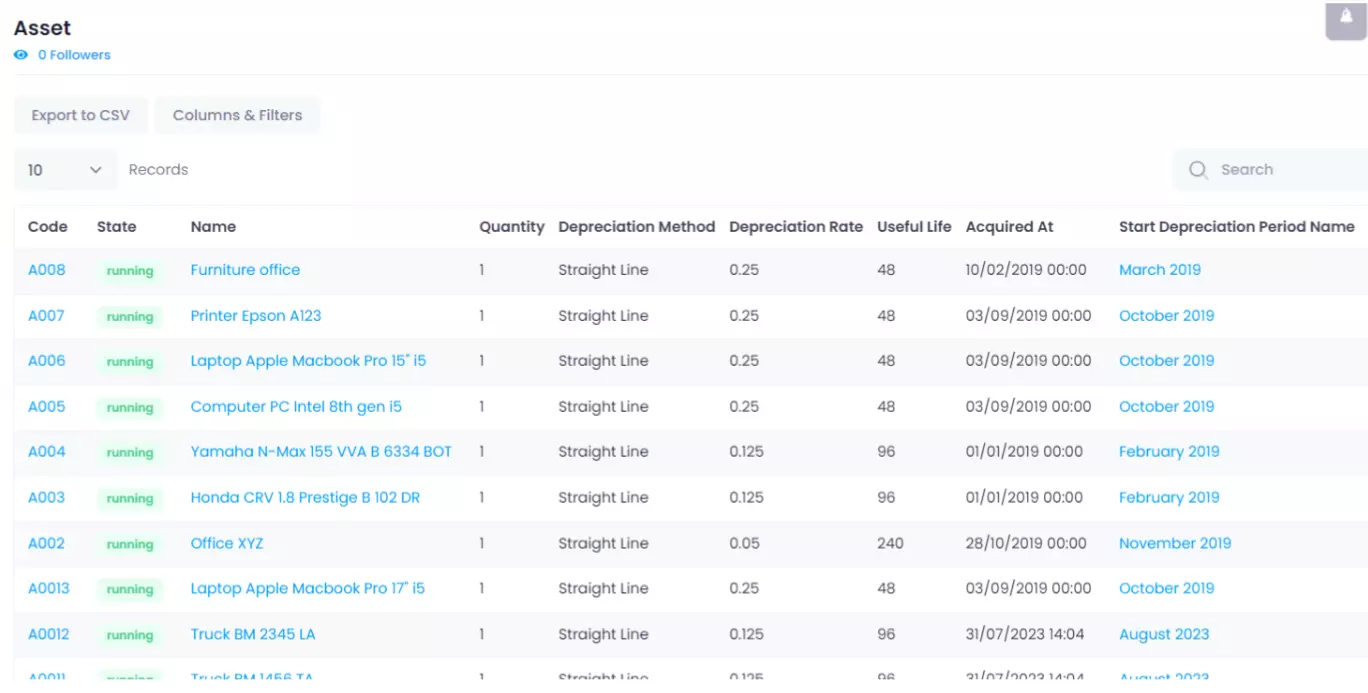Sort by the Depreciation Rate column header
1368x693 pixels.
coord(795,227)
